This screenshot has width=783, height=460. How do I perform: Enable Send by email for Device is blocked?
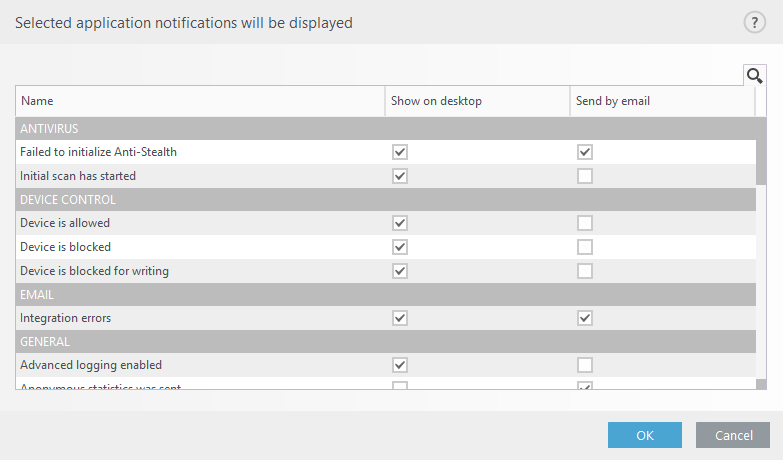585,247
